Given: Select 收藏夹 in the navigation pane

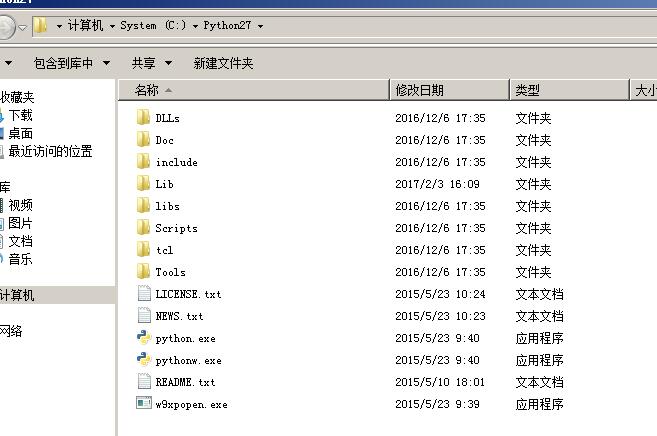Looking at the screenshot, I should coord(17,97).
